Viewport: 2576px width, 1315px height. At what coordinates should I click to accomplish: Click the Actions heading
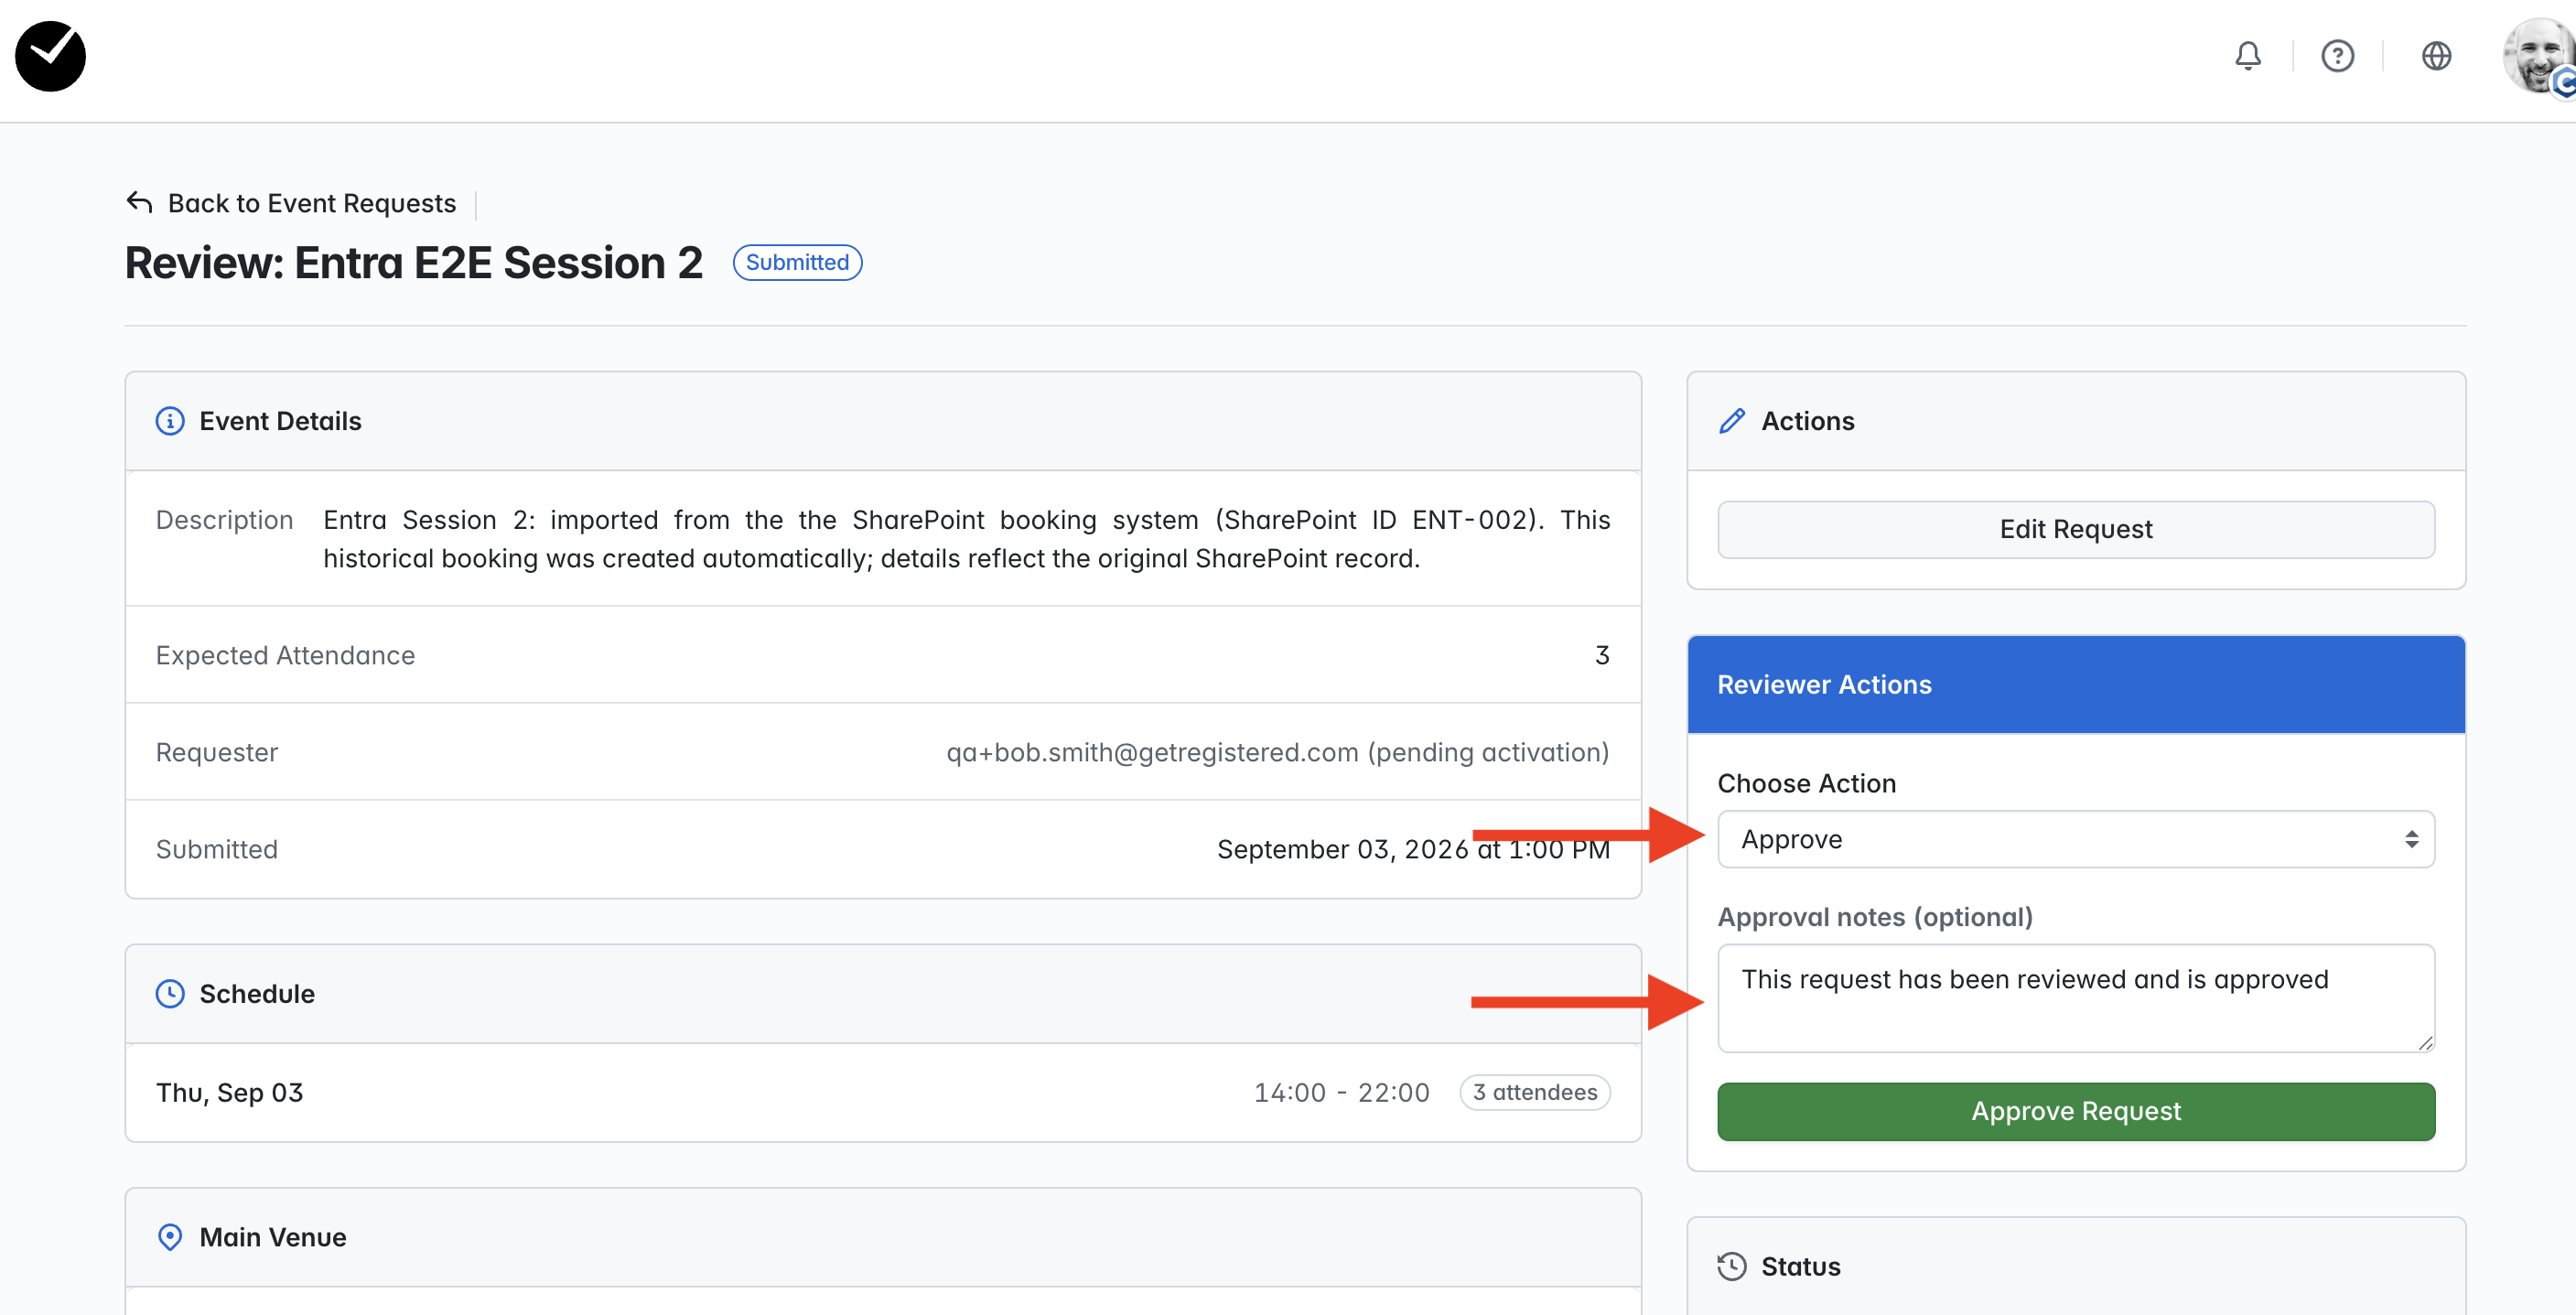(x=1808, y=421)
